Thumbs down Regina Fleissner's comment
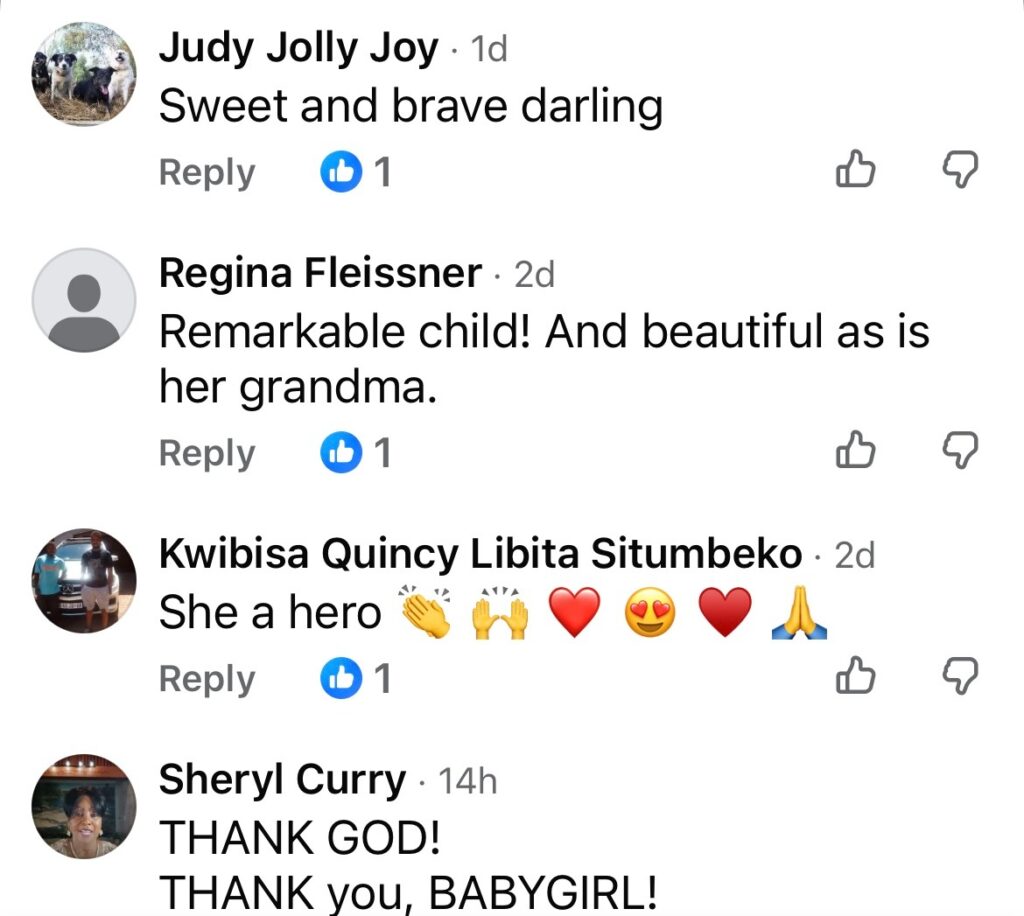 960,450
